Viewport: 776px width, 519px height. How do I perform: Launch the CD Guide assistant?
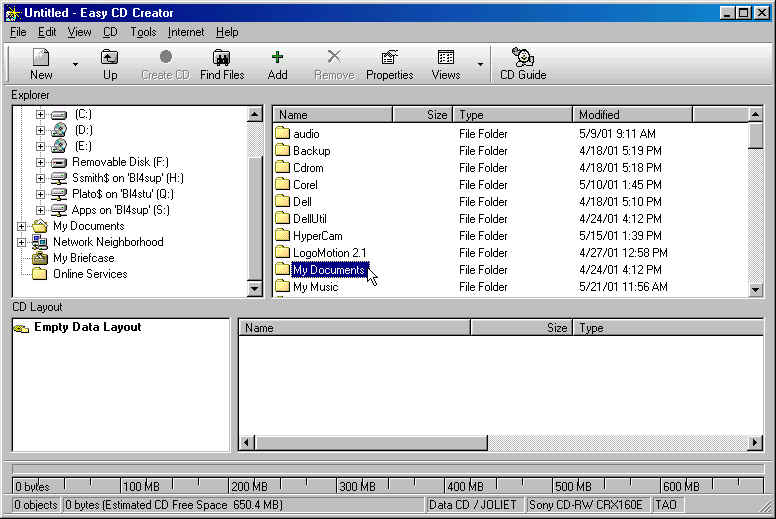click(x=523, y=64)
